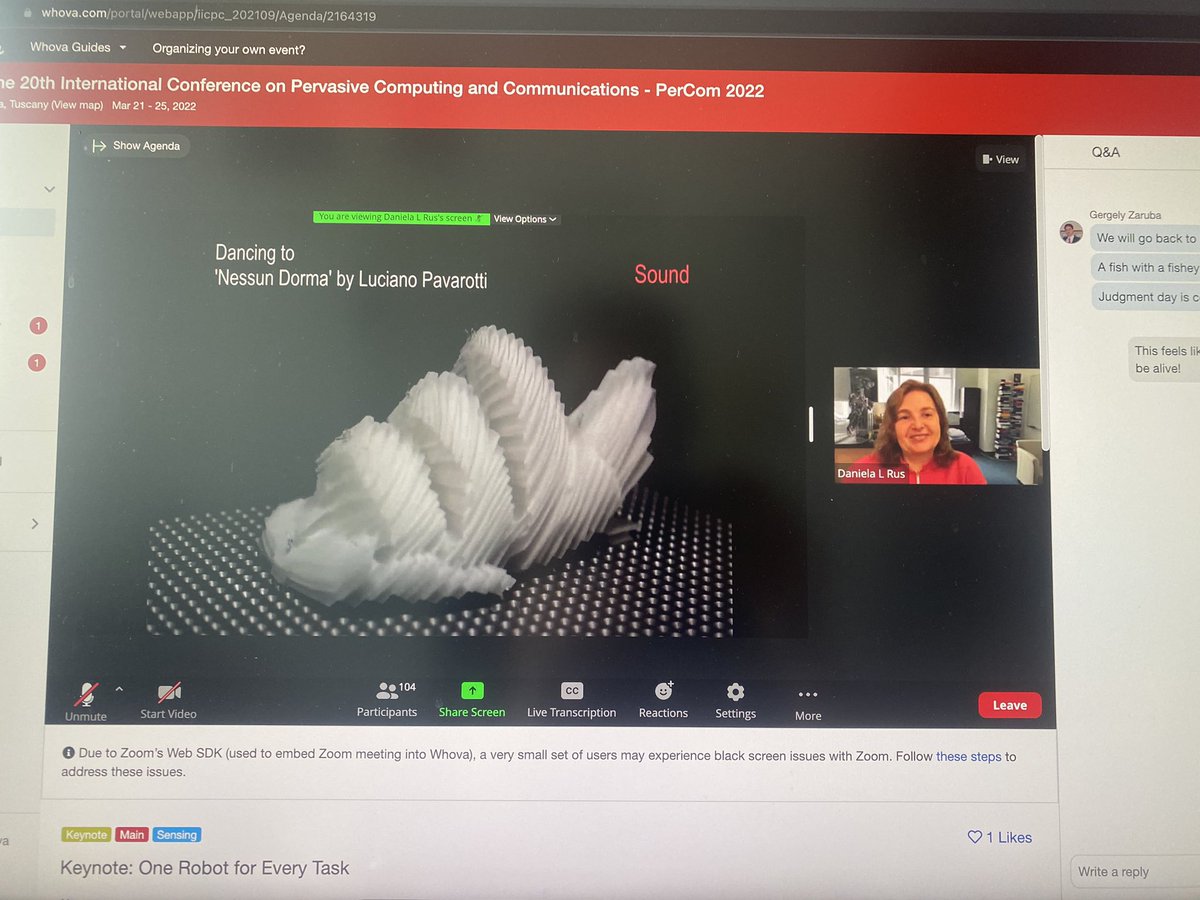Click the lower red notification badge in sidebar

pyautogui.click(x=37, y=362)
